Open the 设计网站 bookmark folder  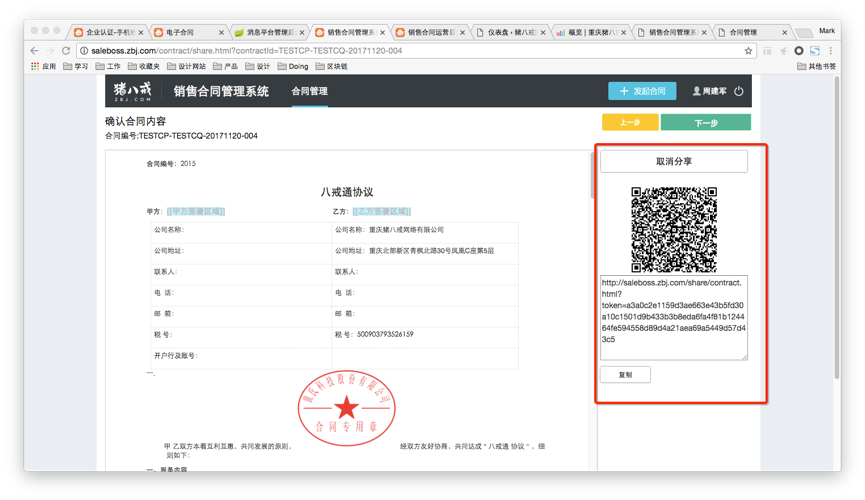tap(186, 66)
